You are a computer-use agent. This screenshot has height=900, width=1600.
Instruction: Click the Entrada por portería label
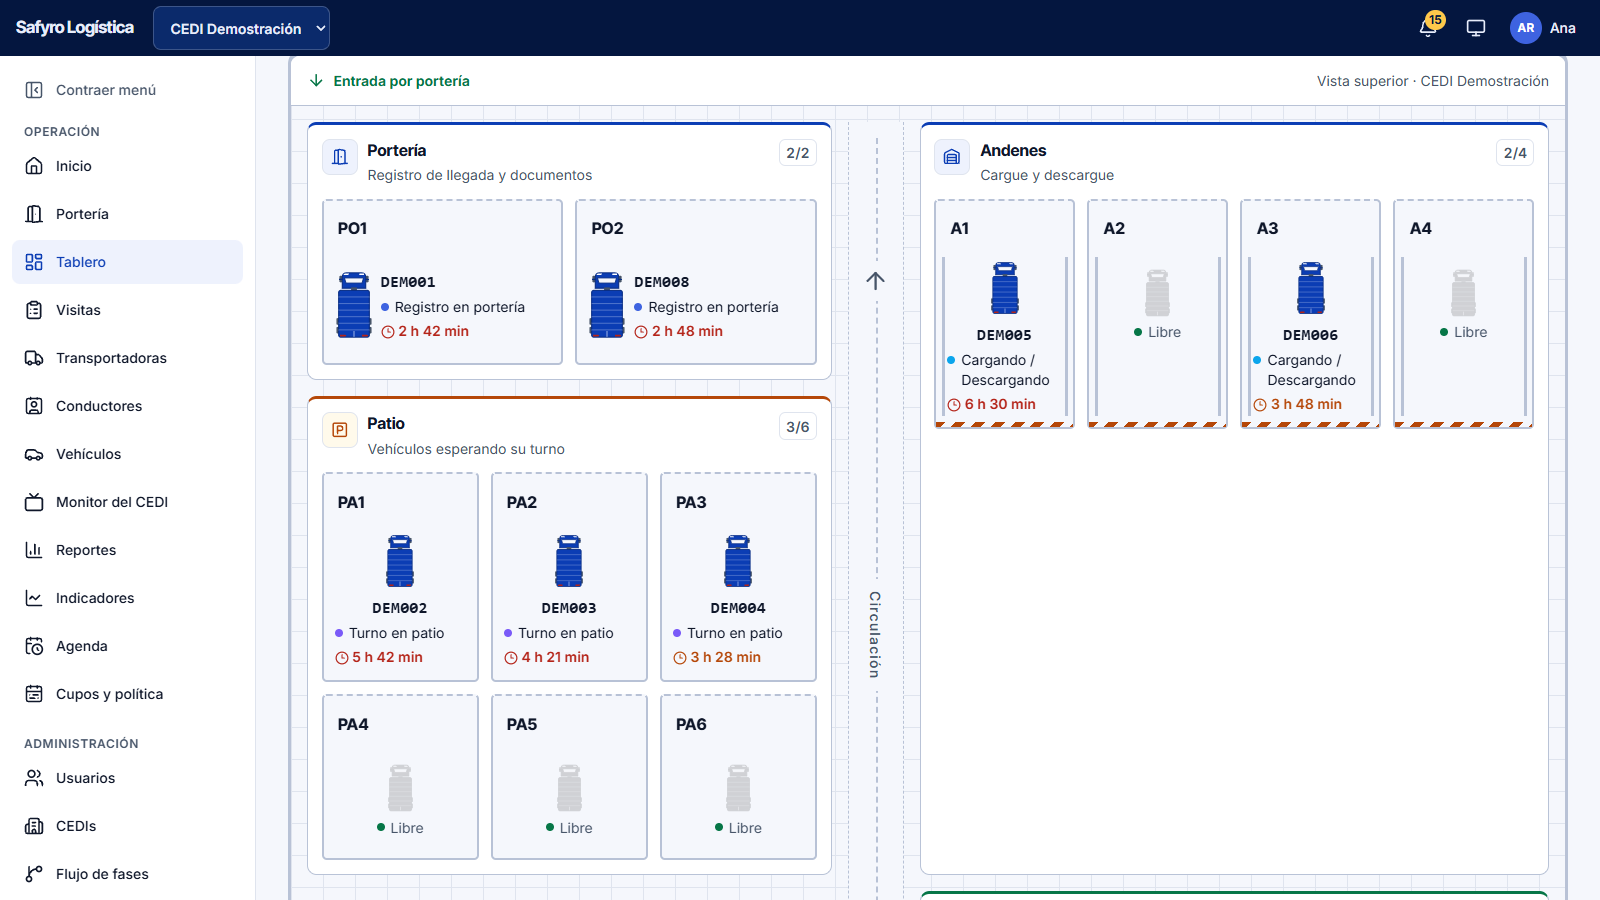tap(401, 81)
